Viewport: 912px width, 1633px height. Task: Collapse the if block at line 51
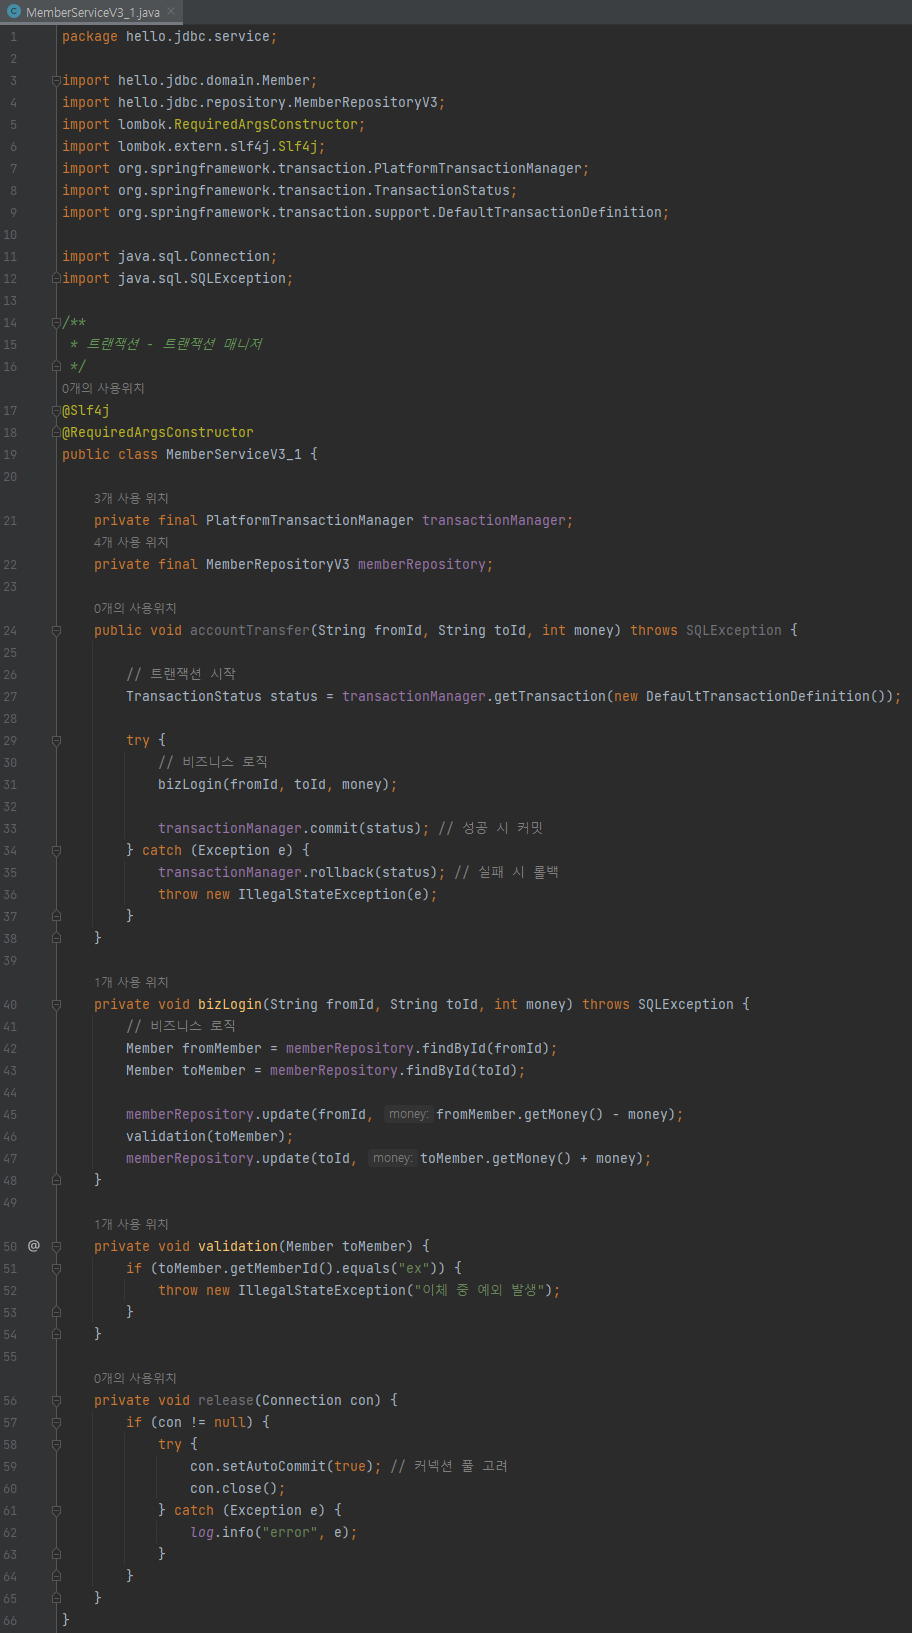(x=56, y=1269)
